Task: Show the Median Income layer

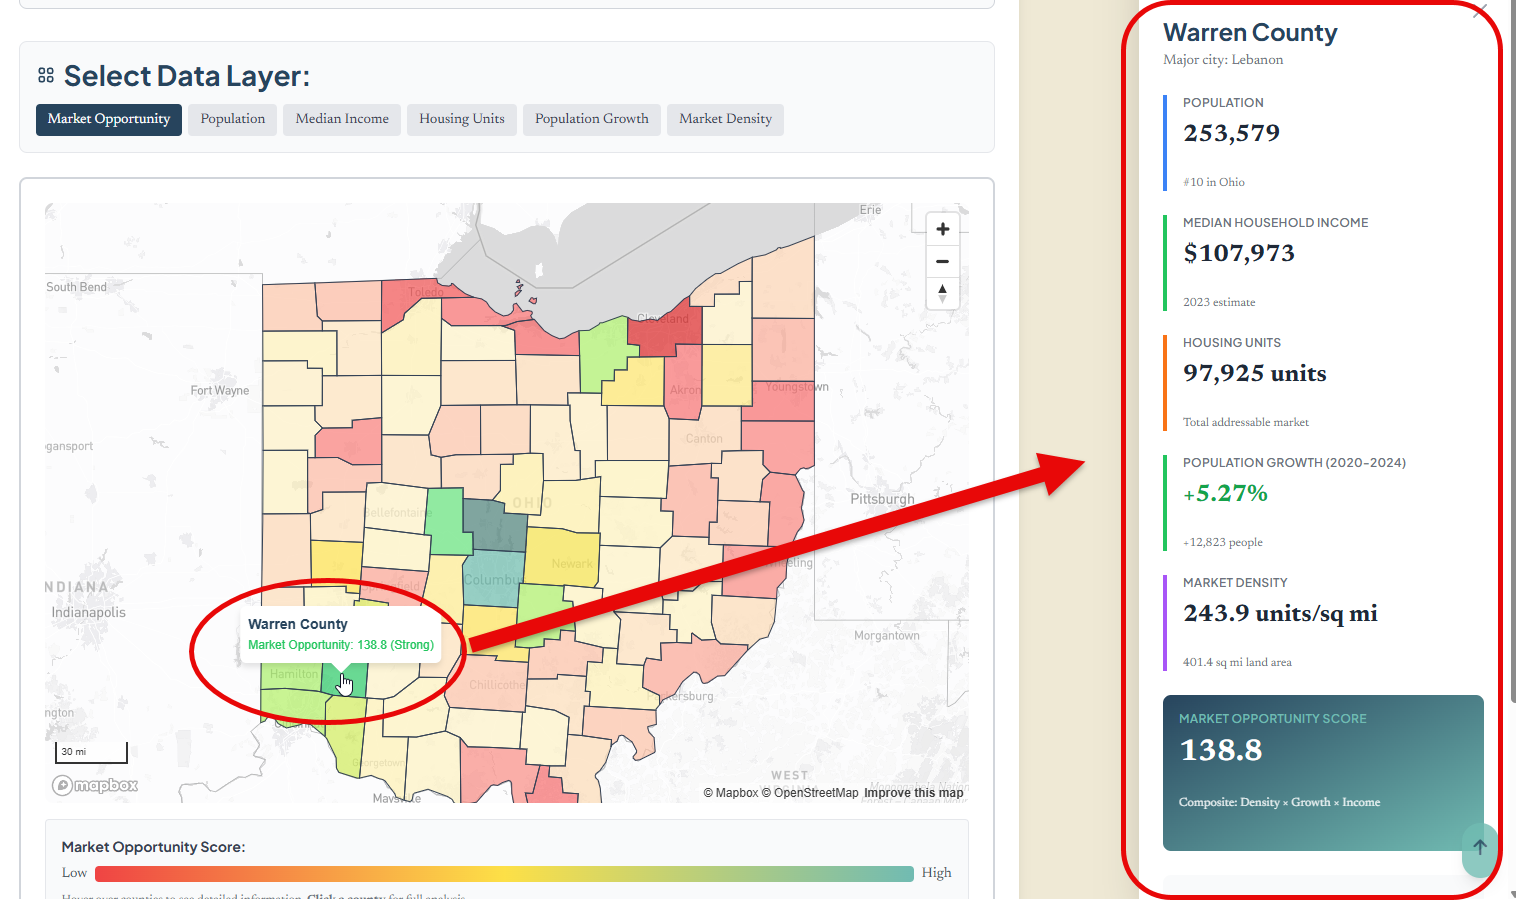Action: (342, 119)
